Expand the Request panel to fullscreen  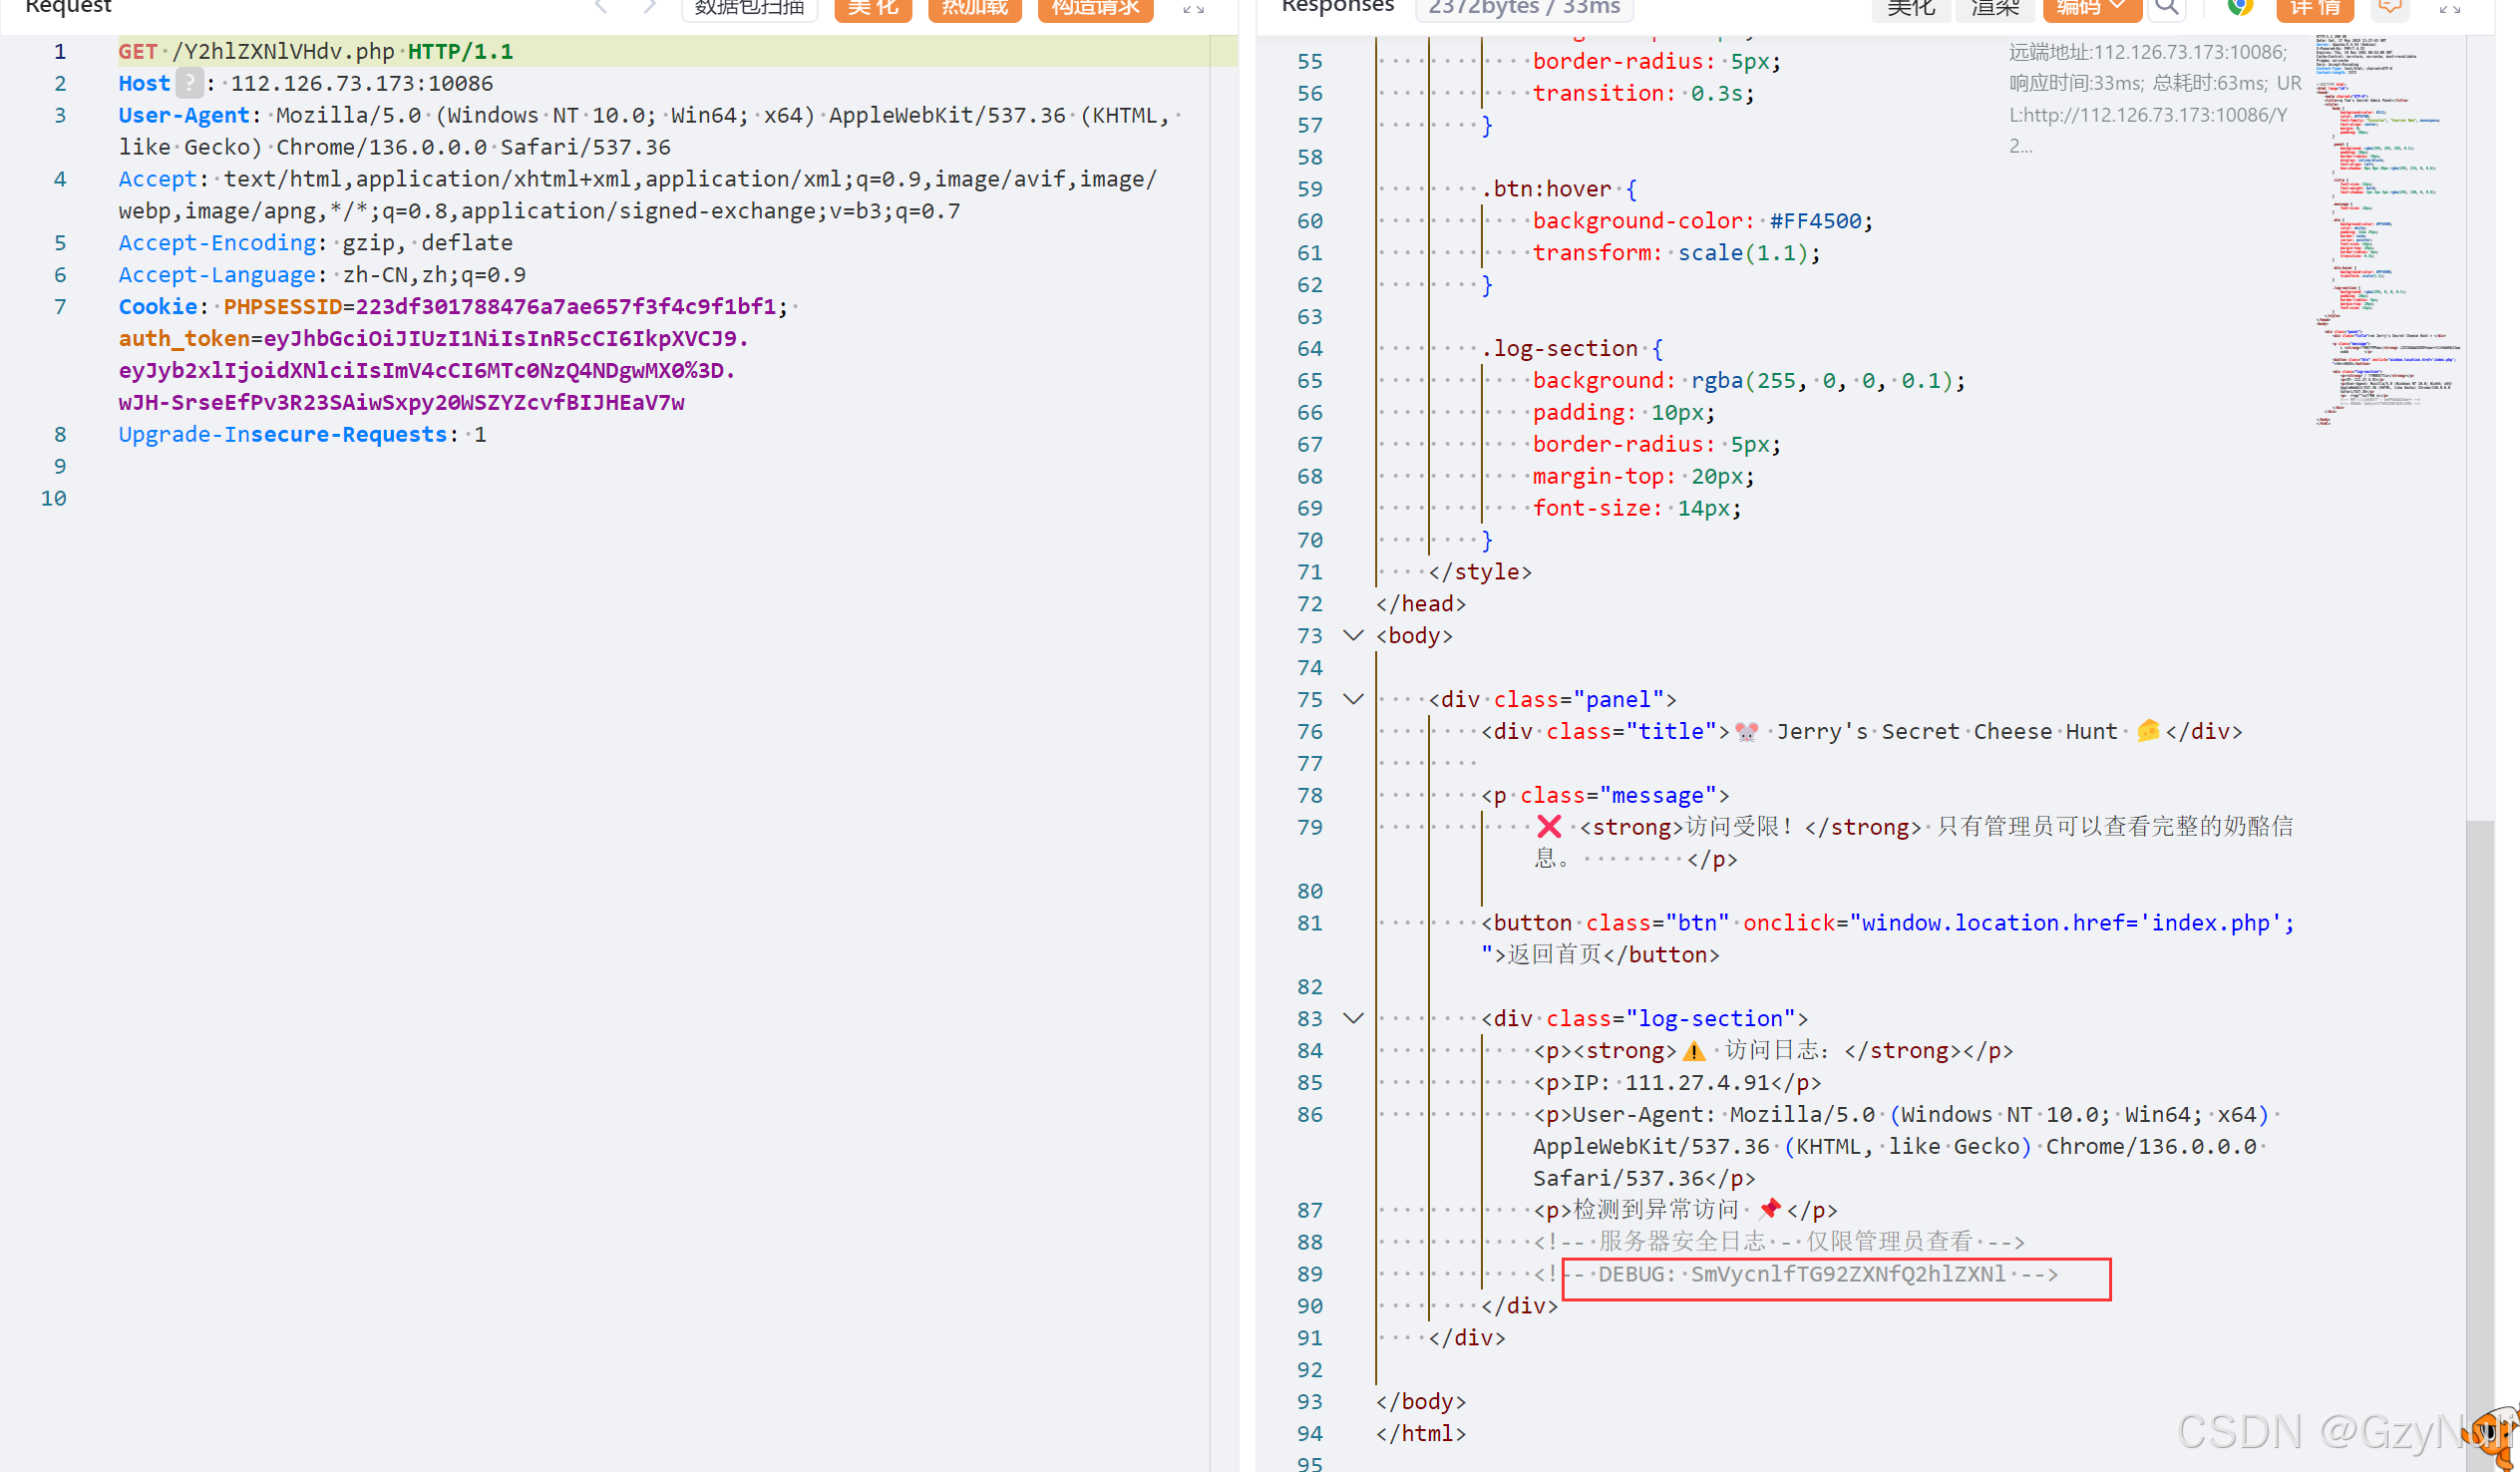[1193, 8]
